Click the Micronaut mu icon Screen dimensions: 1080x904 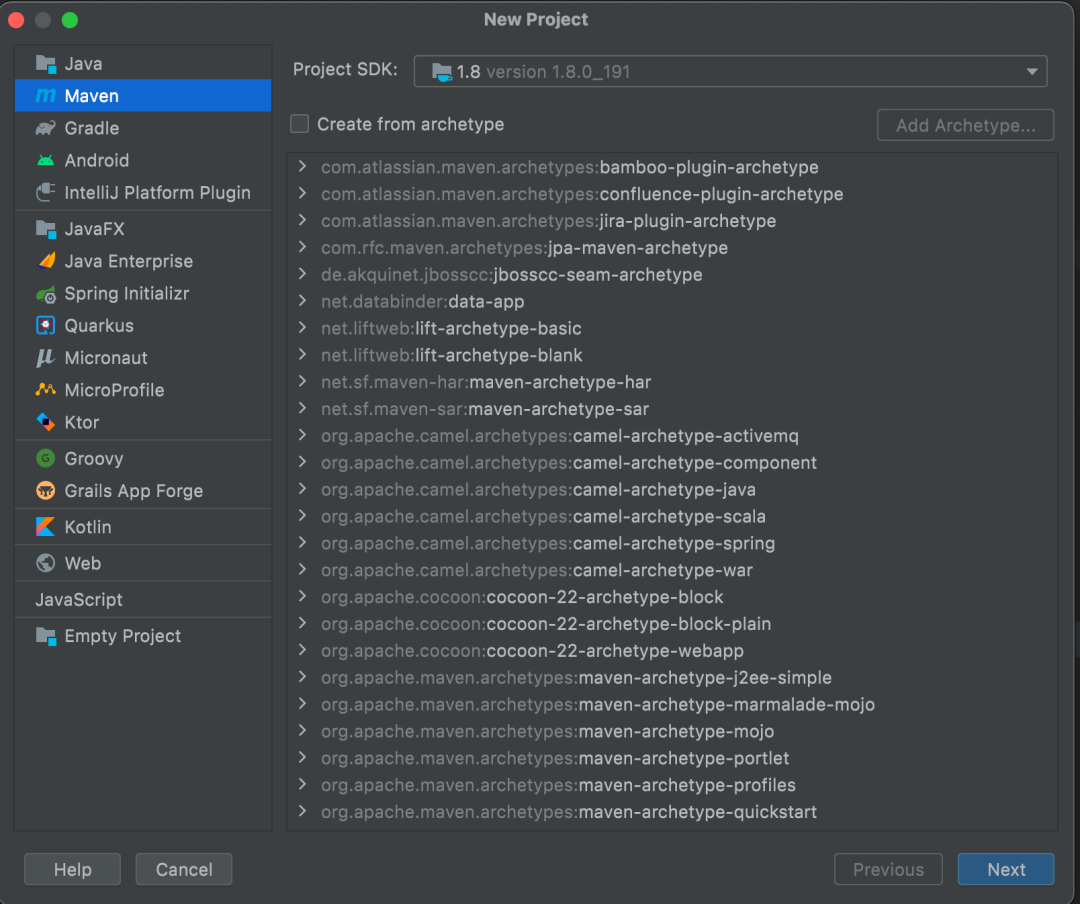pos(45,358)
